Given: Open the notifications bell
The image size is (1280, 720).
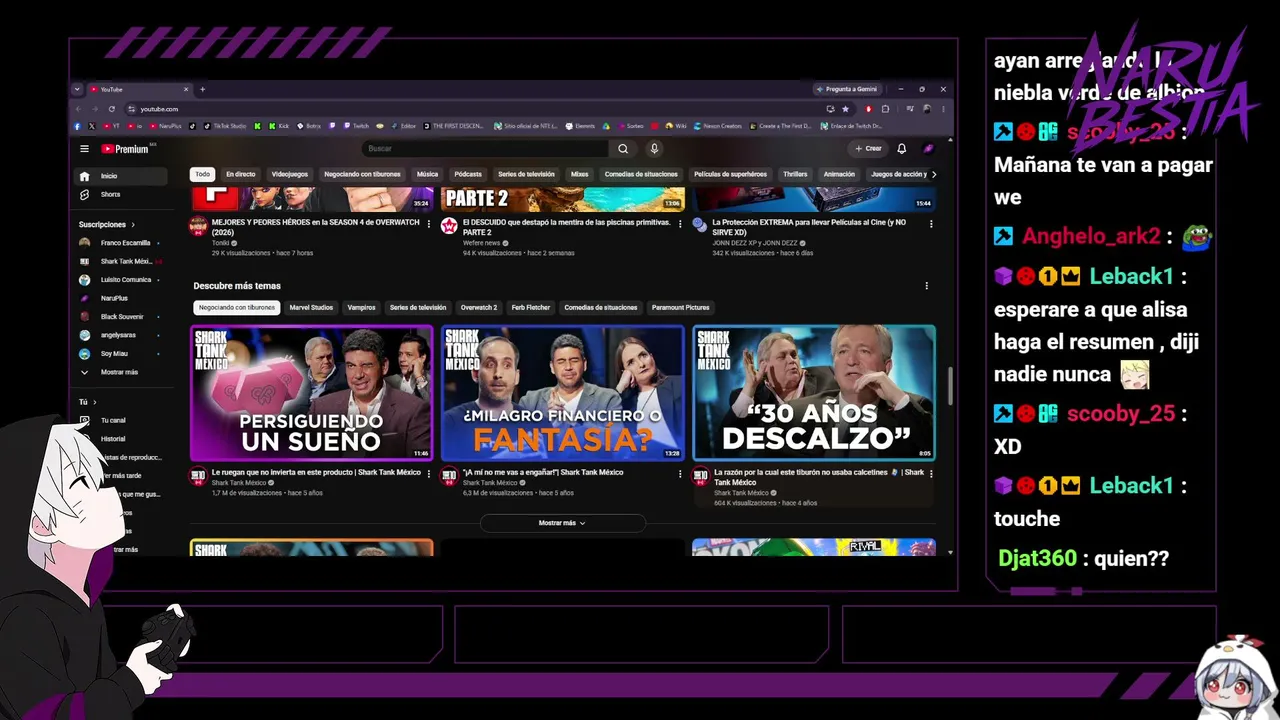Looking at the screenshot, I should 901,149.
